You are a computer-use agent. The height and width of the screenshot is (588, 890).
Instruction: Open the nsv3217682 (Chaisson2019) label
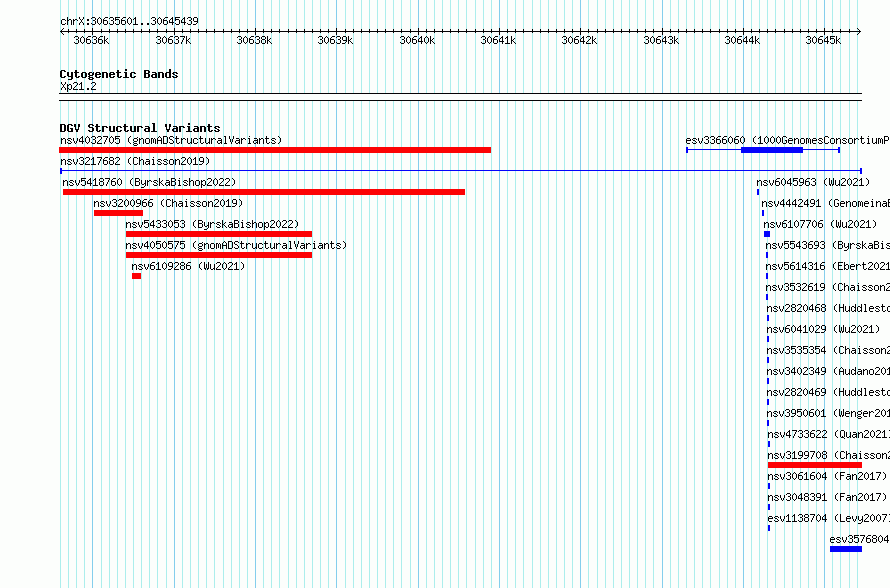135,161
